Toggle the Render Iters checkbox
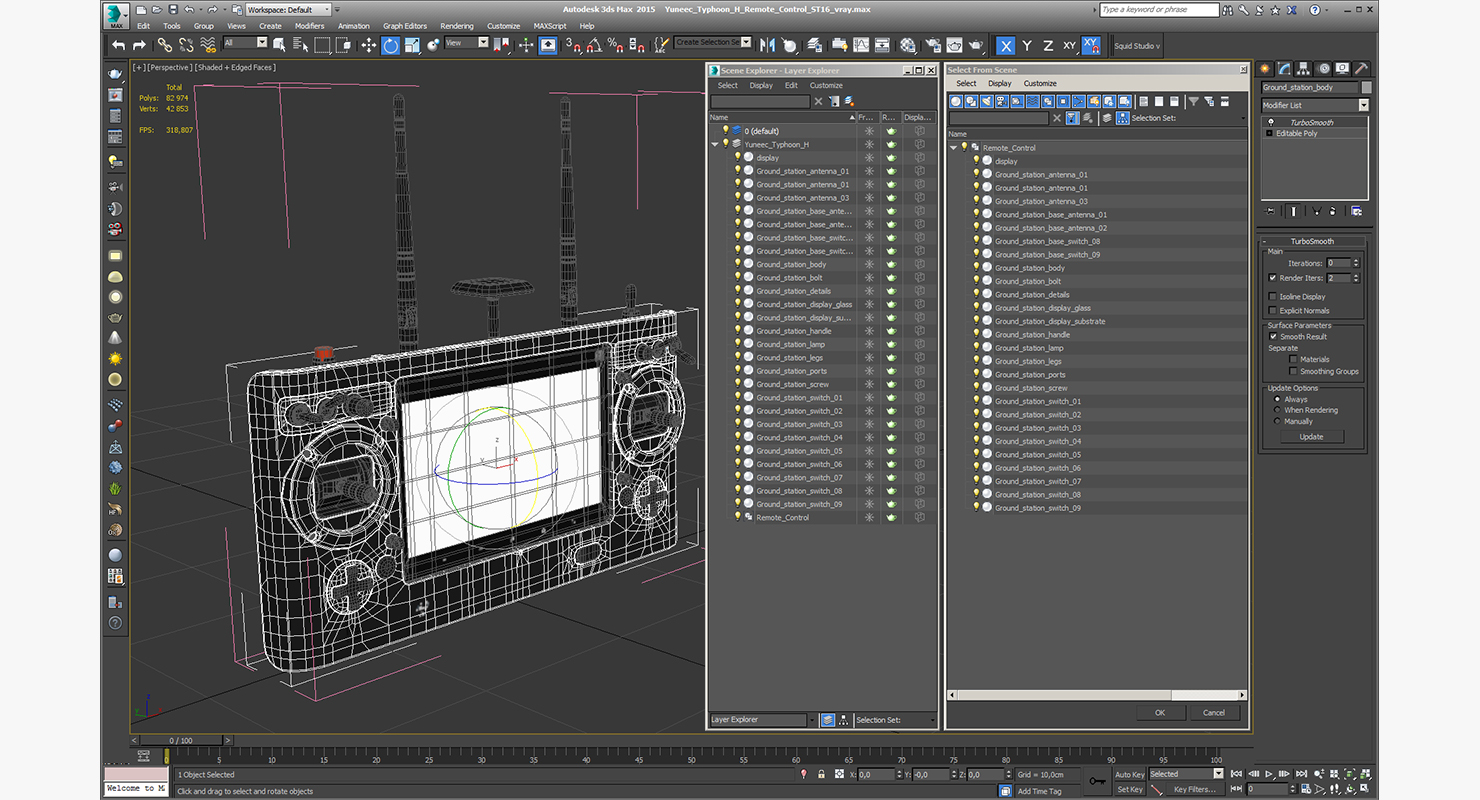1480x800 pixels. pos(1272,278)
